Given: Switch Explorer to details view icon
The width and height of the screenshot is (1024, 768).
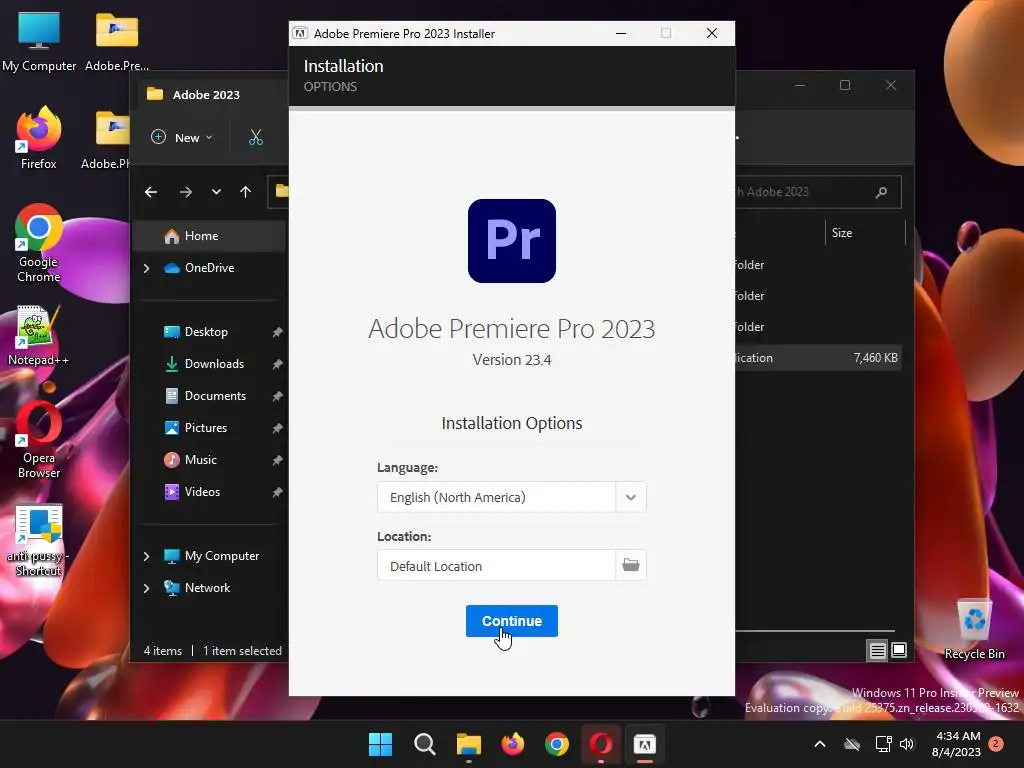Looking at the screenshot, I should 877,650.
